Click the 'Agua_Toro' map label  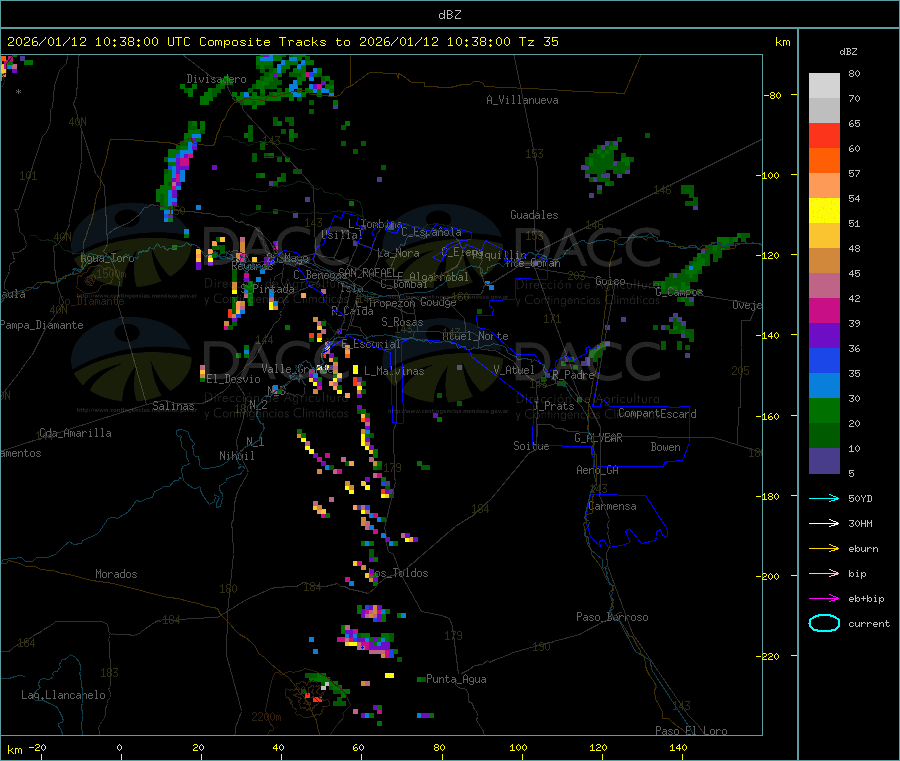[x=107, y=258]
